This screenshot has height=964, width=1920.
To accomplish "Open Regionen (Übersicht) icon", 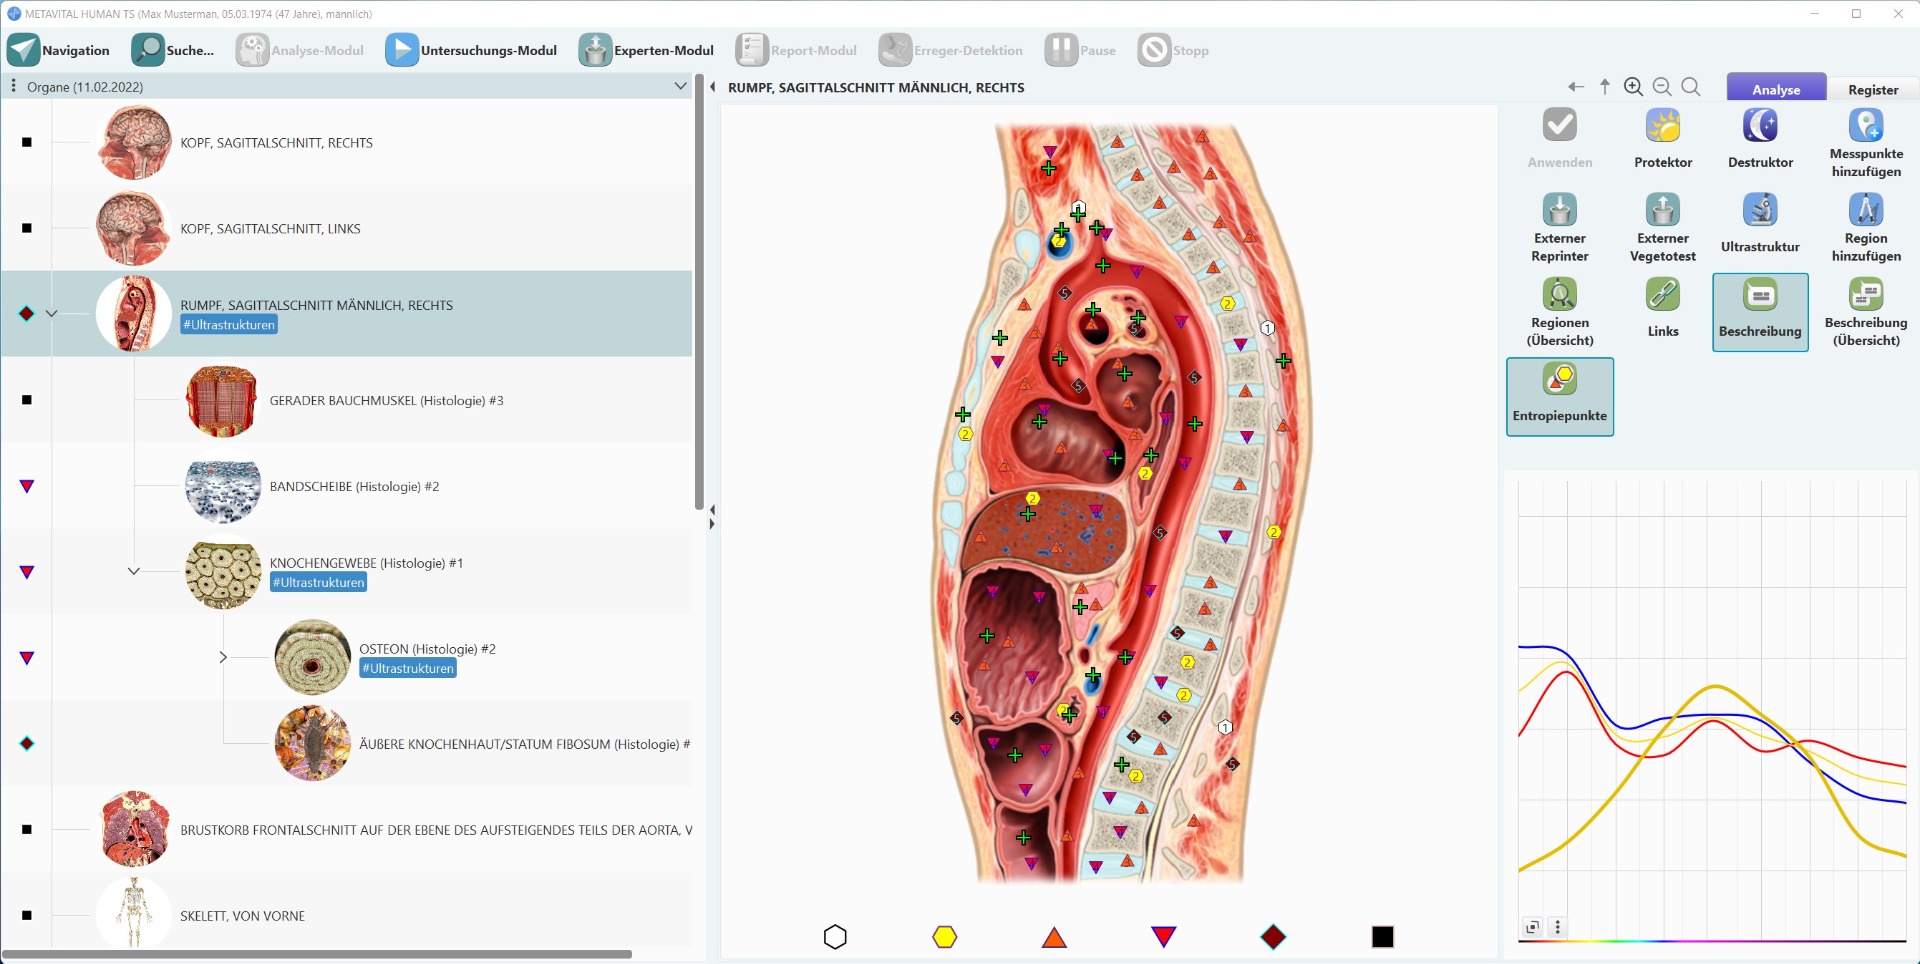I will [x=1559, y=296].
